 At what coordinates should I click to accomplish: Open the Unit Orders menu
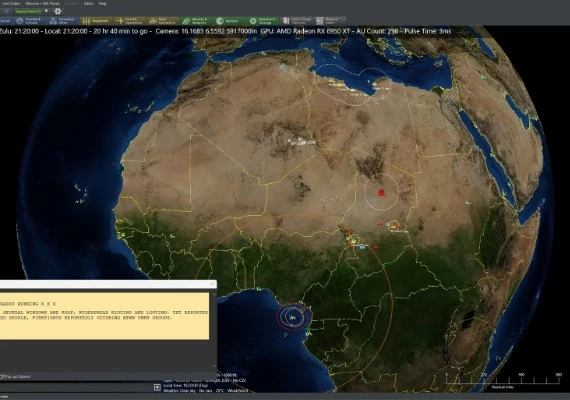click(11, 3)
